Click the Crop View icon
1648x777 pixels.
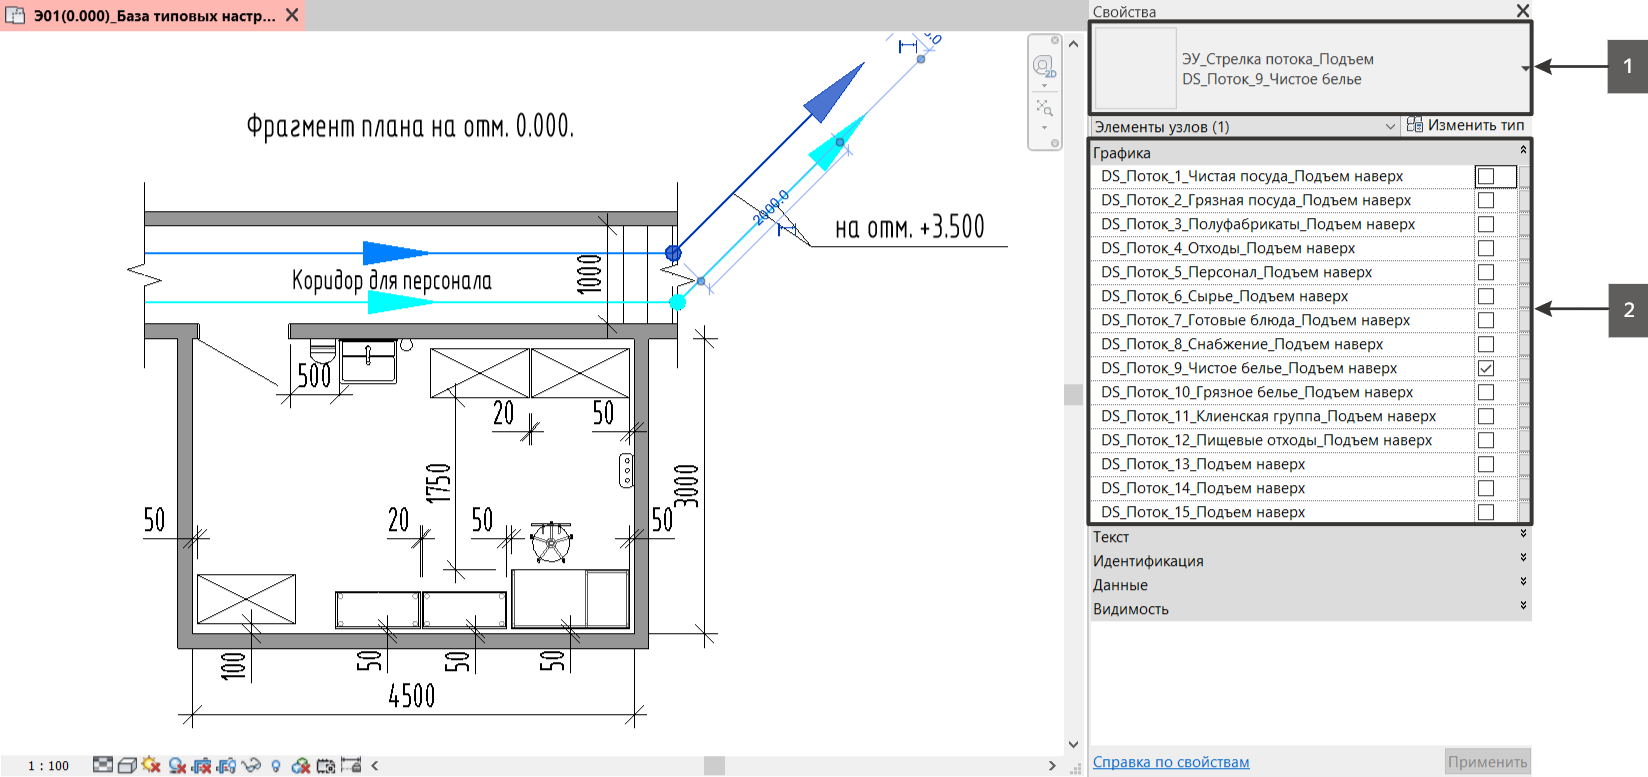point(202,765)
